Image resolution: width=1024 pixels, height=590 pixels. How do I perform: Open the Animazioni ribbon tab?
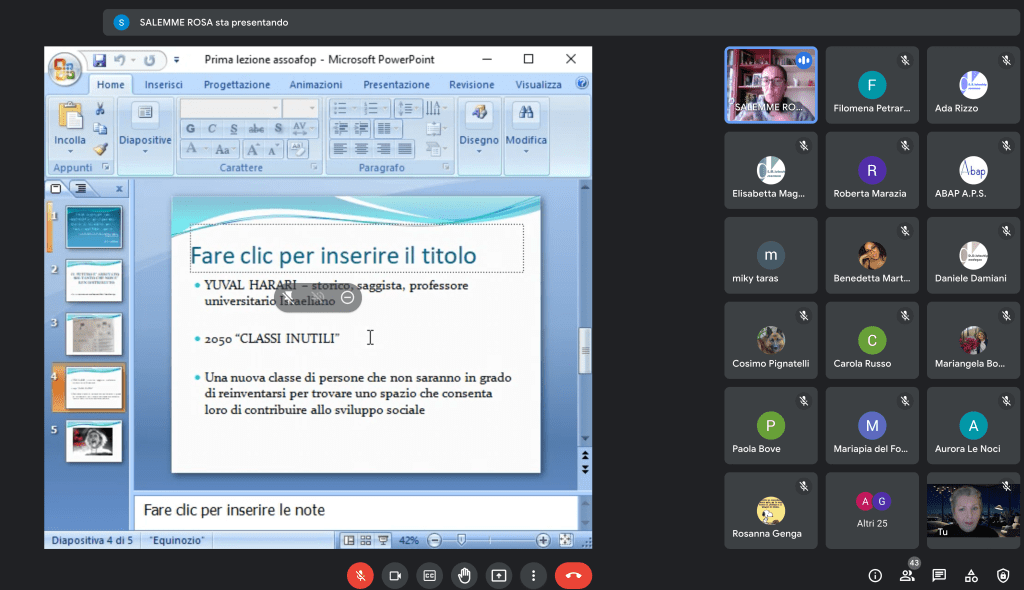[x=316, y=85]
